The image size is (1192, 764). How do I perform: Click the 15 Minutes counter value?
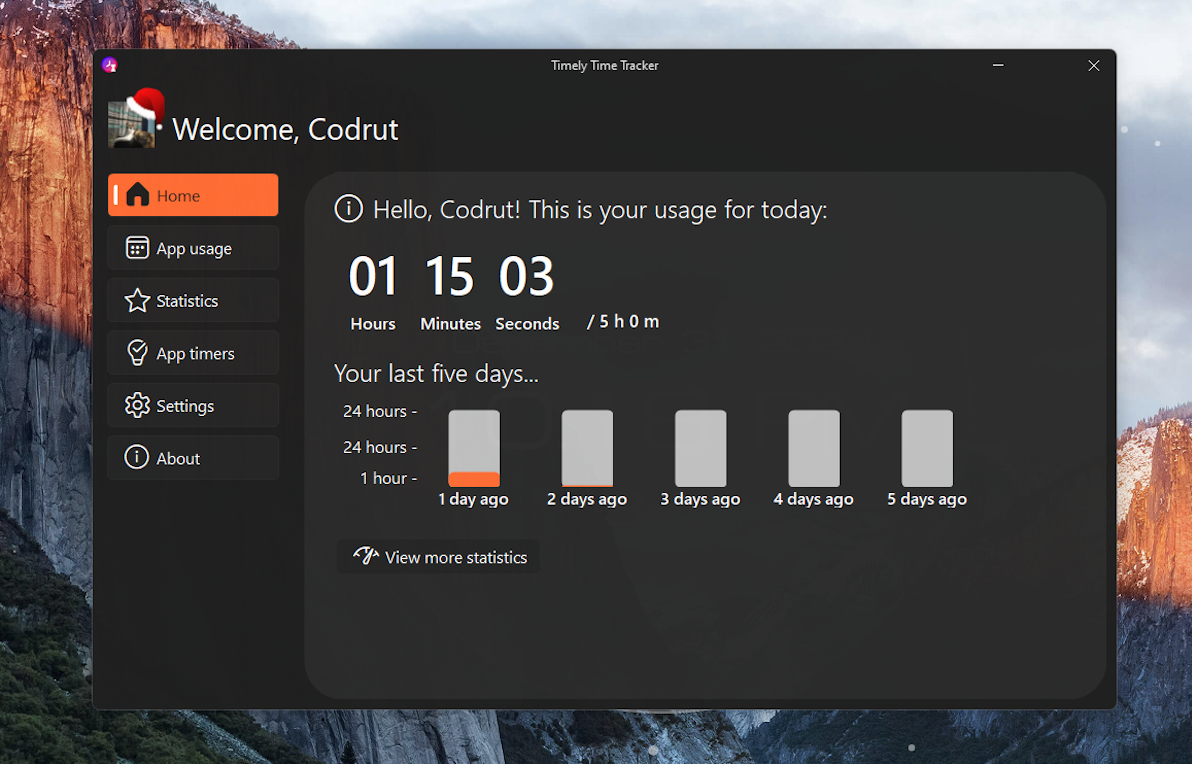[x=450, y=276]
